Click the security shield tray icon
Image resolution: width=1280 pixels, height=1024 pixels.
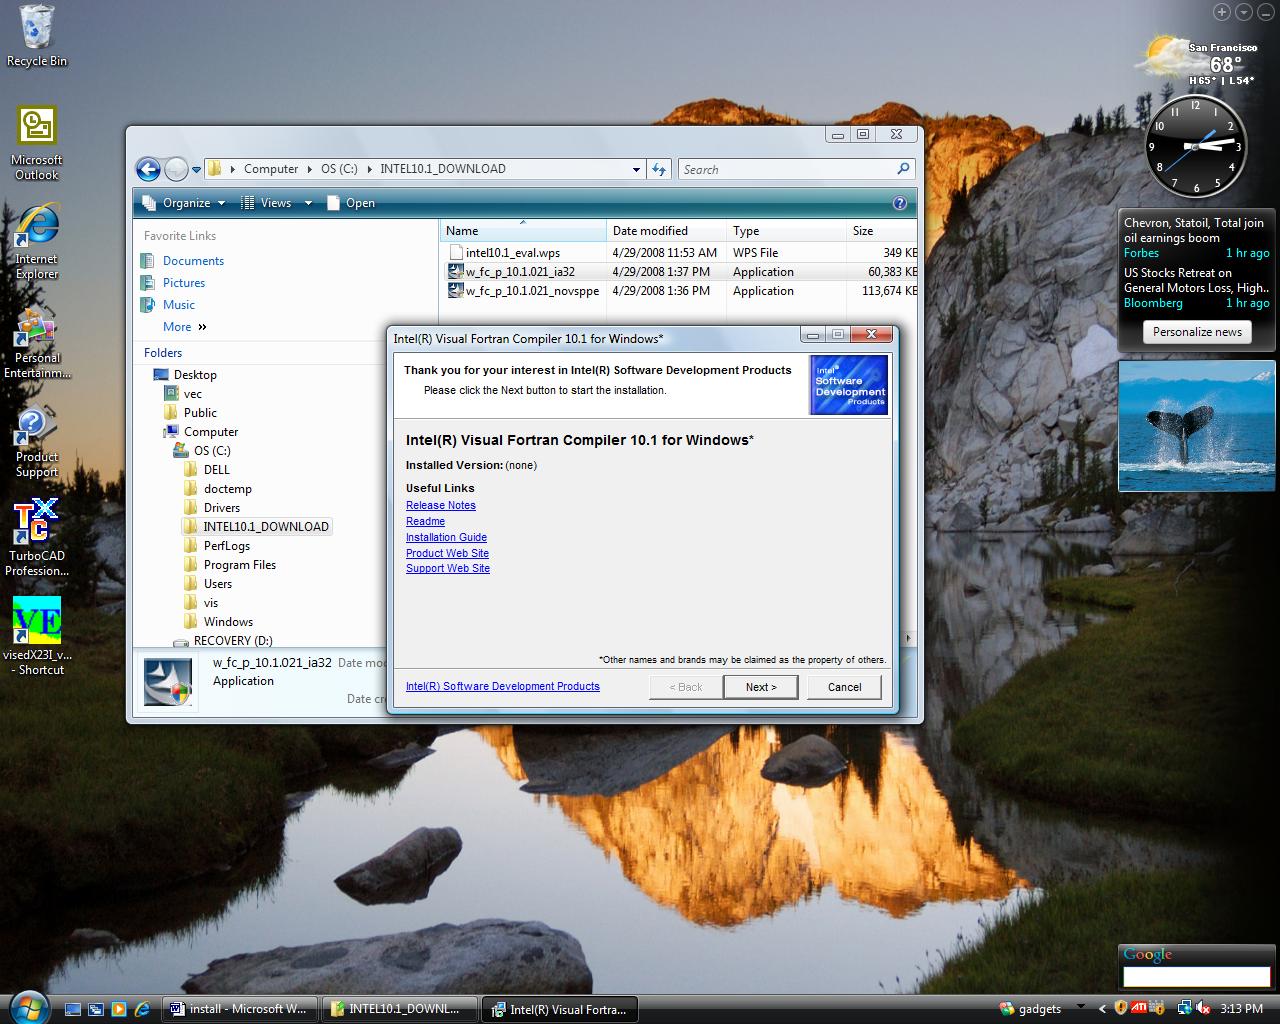(x=1121, y=1008)
